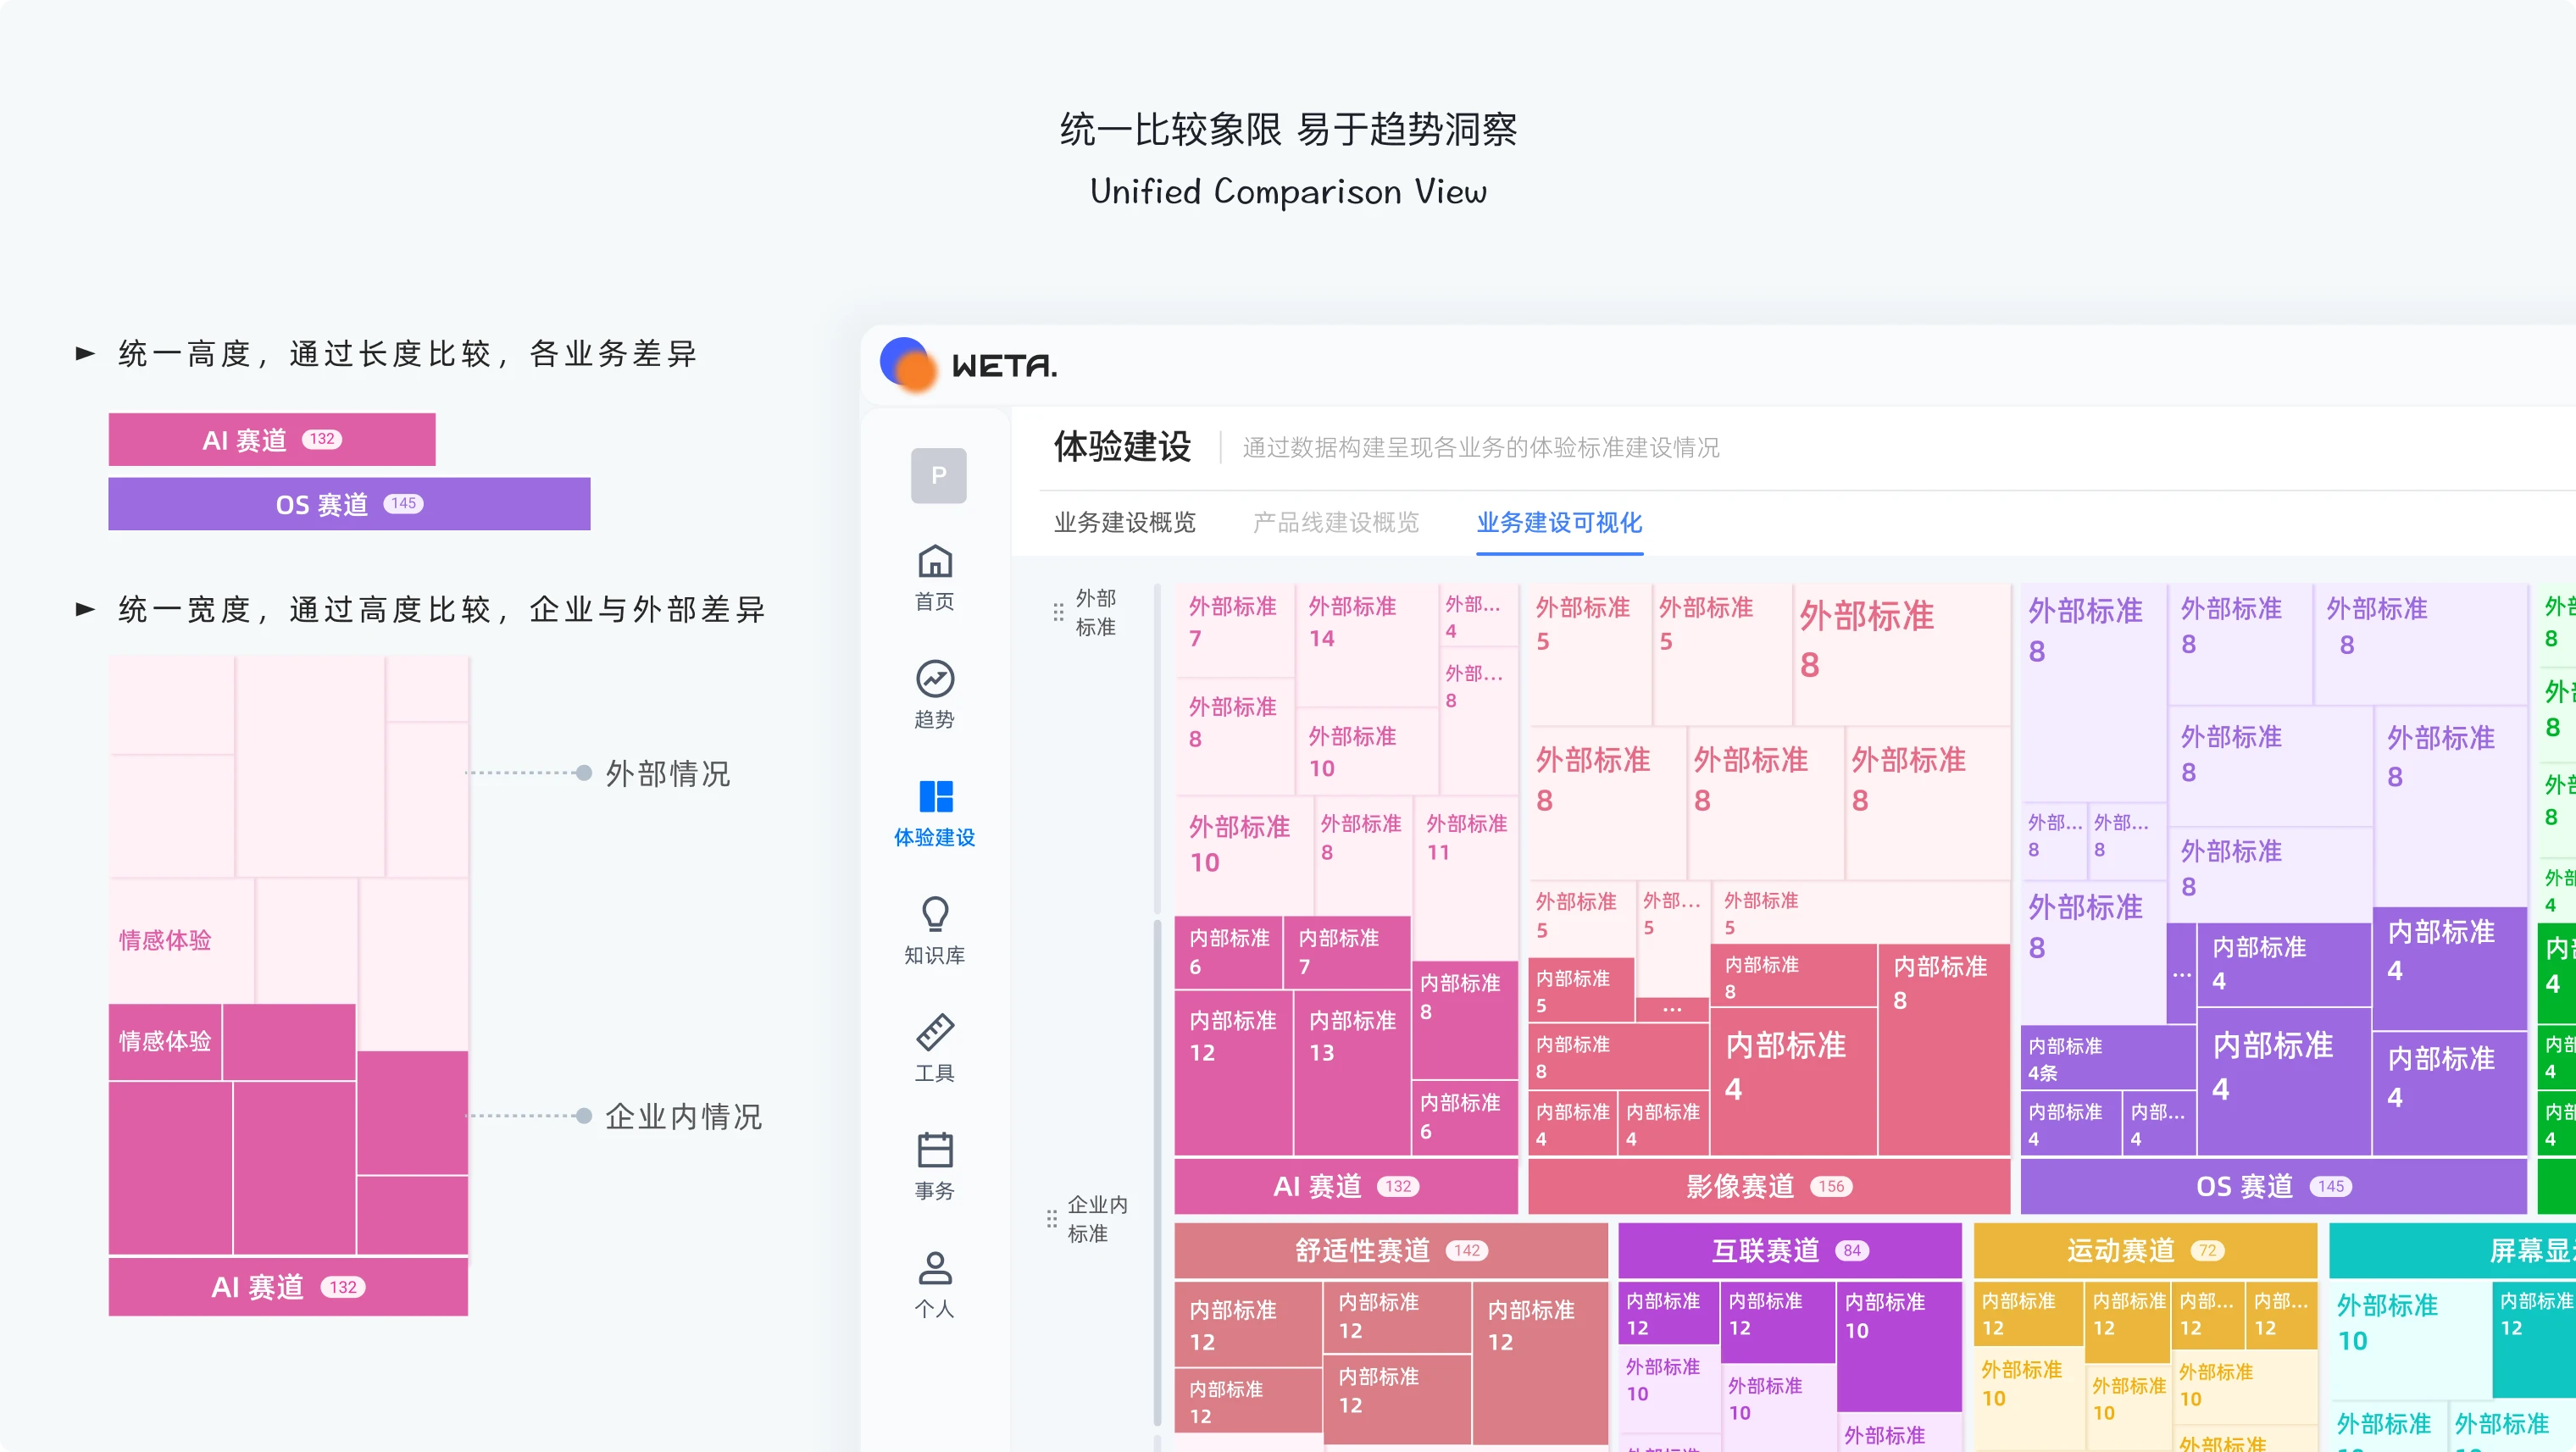Select the 体验建设 grid icon
The height and width of the screenshot is (1452, 2576).
(x=935, y=797)
